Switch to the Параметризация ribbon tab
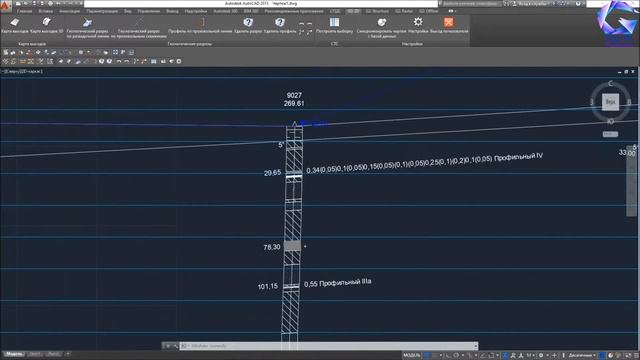The image size is (640, 360). pos(102,11)
